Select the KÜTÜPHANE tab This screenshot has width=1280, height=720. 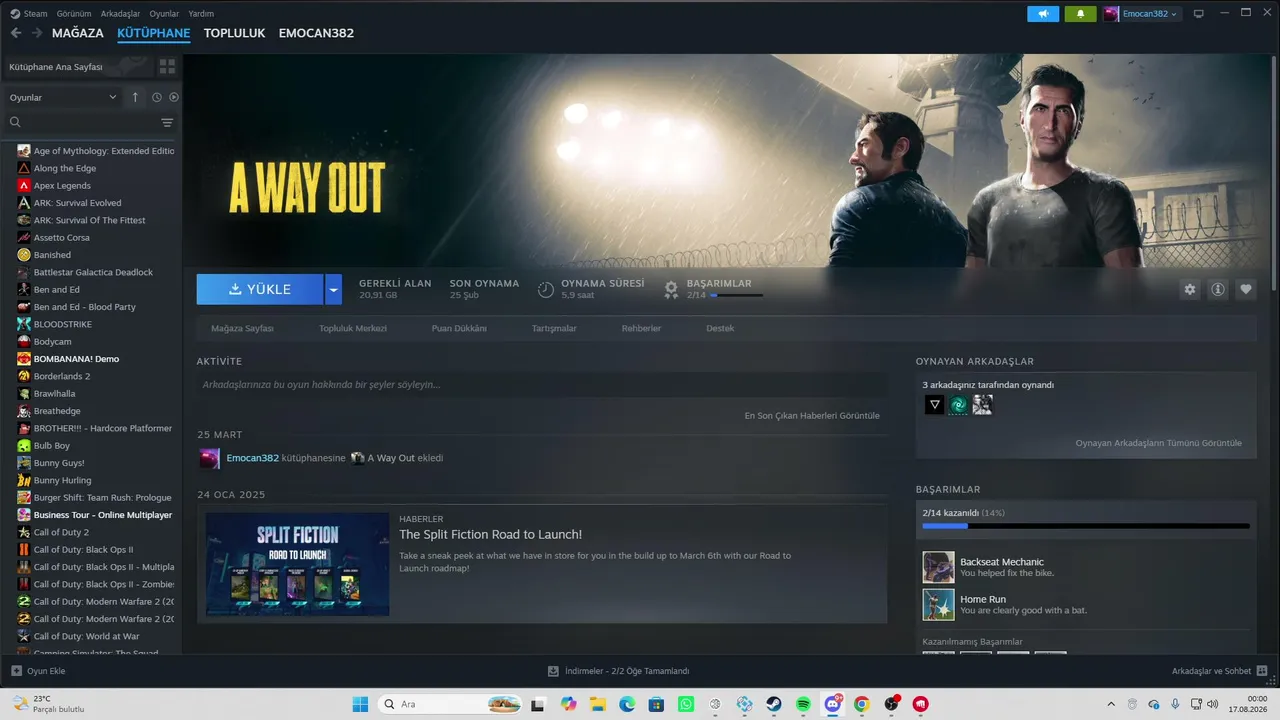pos(153,33)
